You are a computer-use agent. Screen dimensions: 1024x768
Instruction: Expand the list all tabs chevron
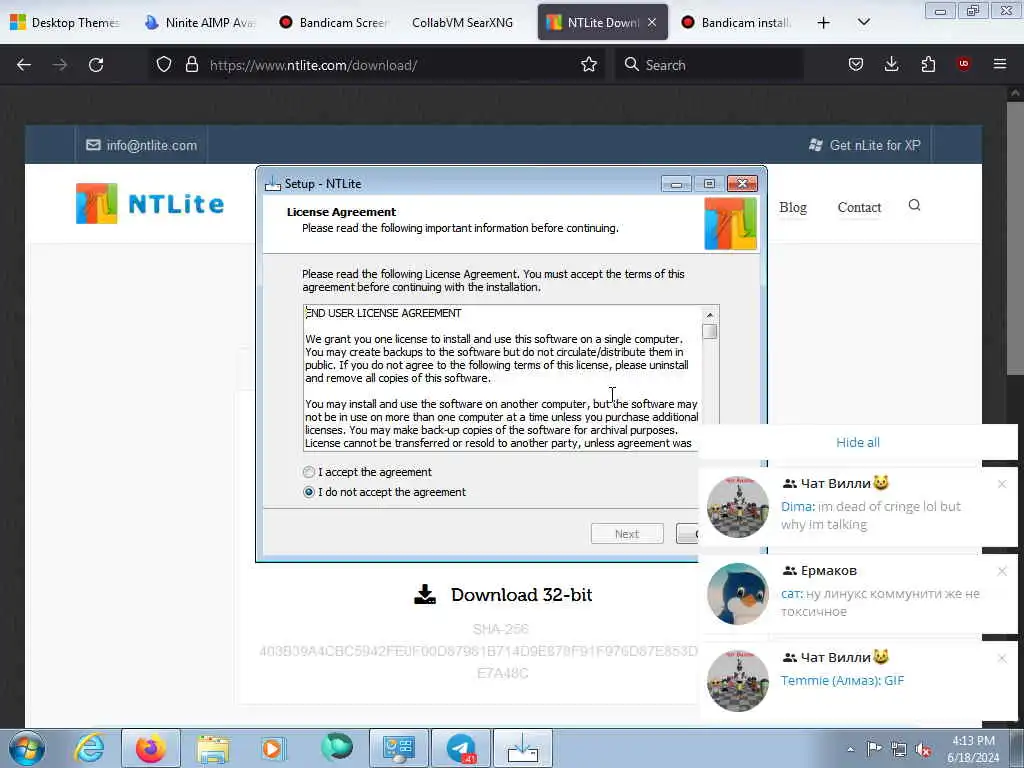pyautogui.click(x=864, y=22)
